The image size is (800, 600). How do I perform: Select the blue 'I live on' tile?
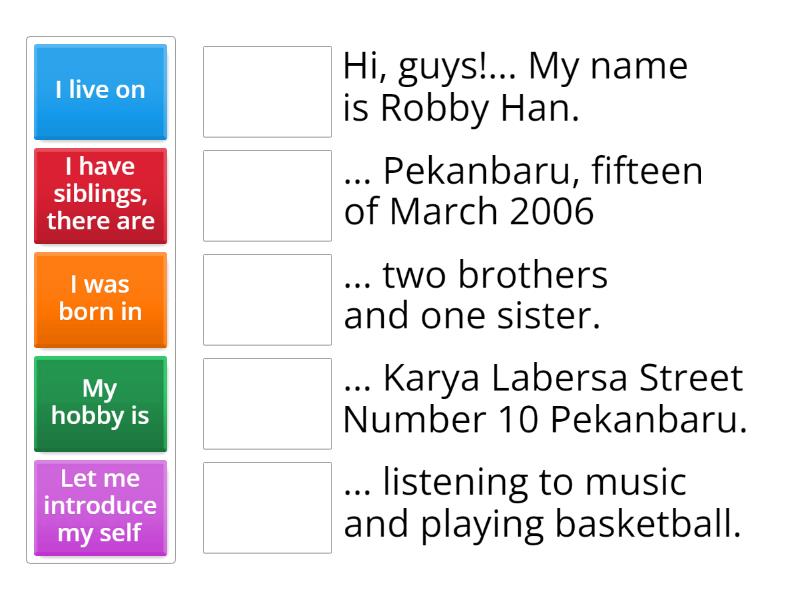pos(100,90)
